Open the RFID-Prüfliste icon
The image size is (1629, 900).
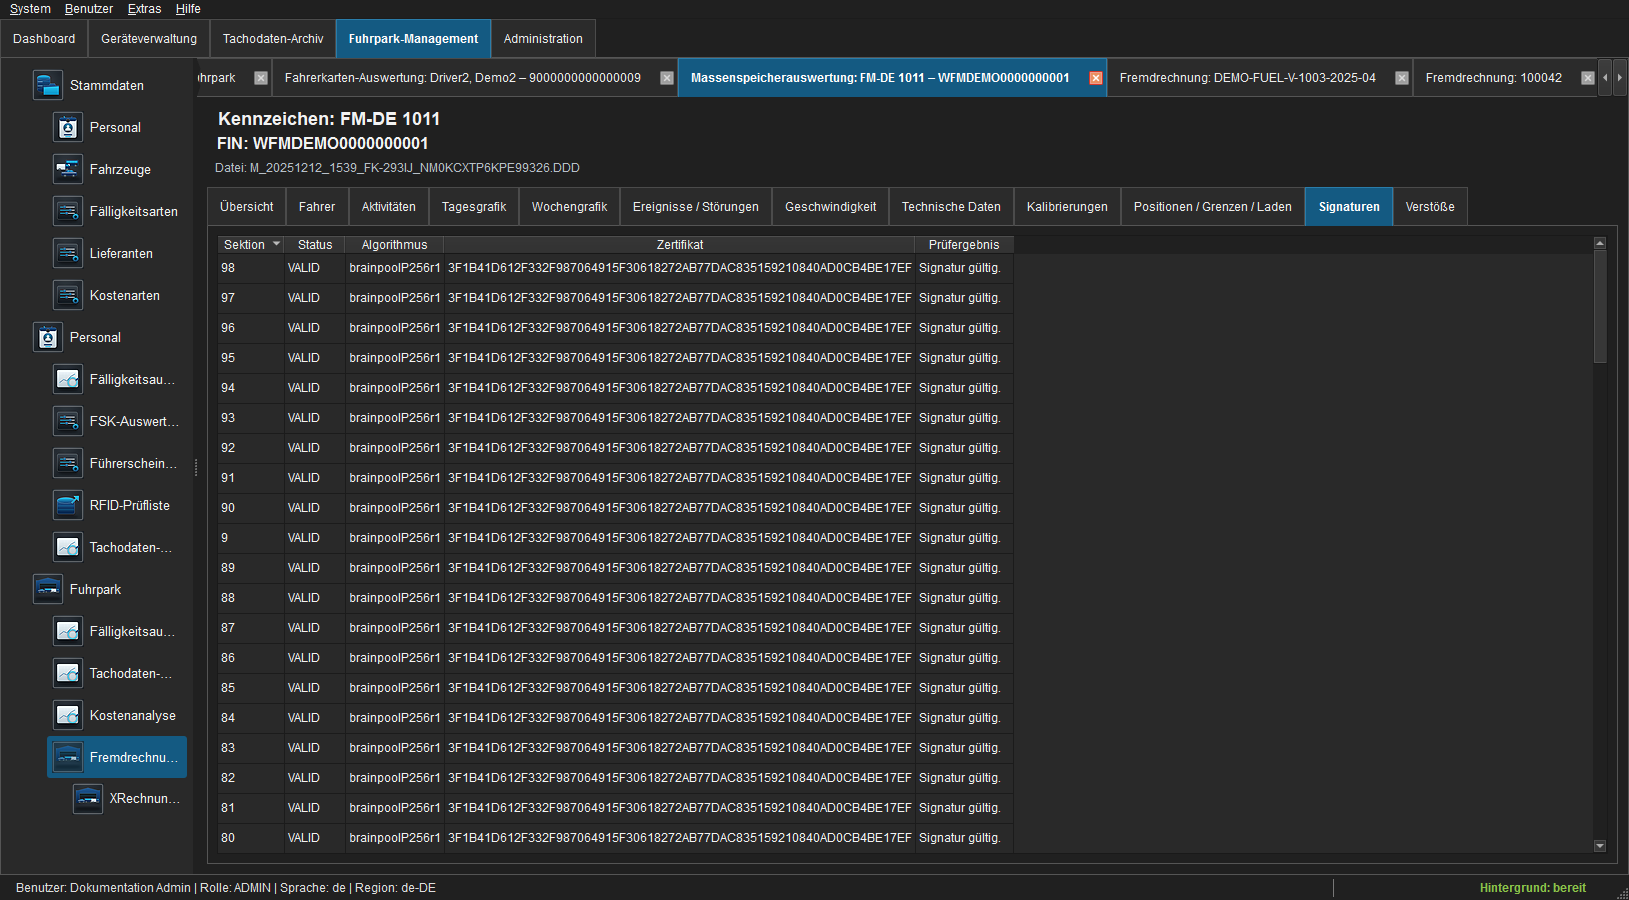(x=68, y=505)
